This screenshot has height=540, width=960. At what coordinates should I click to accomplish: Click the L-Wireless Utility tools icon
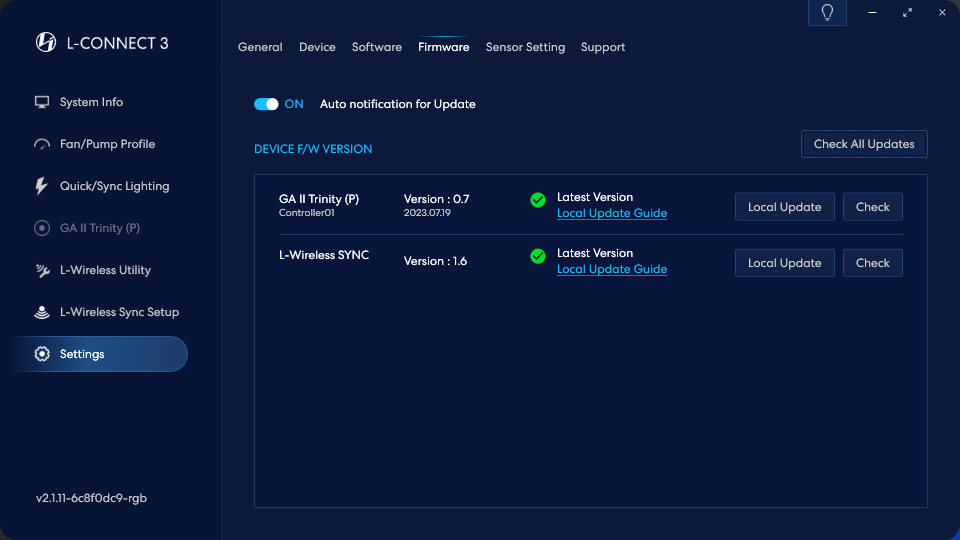pos(42,270)
